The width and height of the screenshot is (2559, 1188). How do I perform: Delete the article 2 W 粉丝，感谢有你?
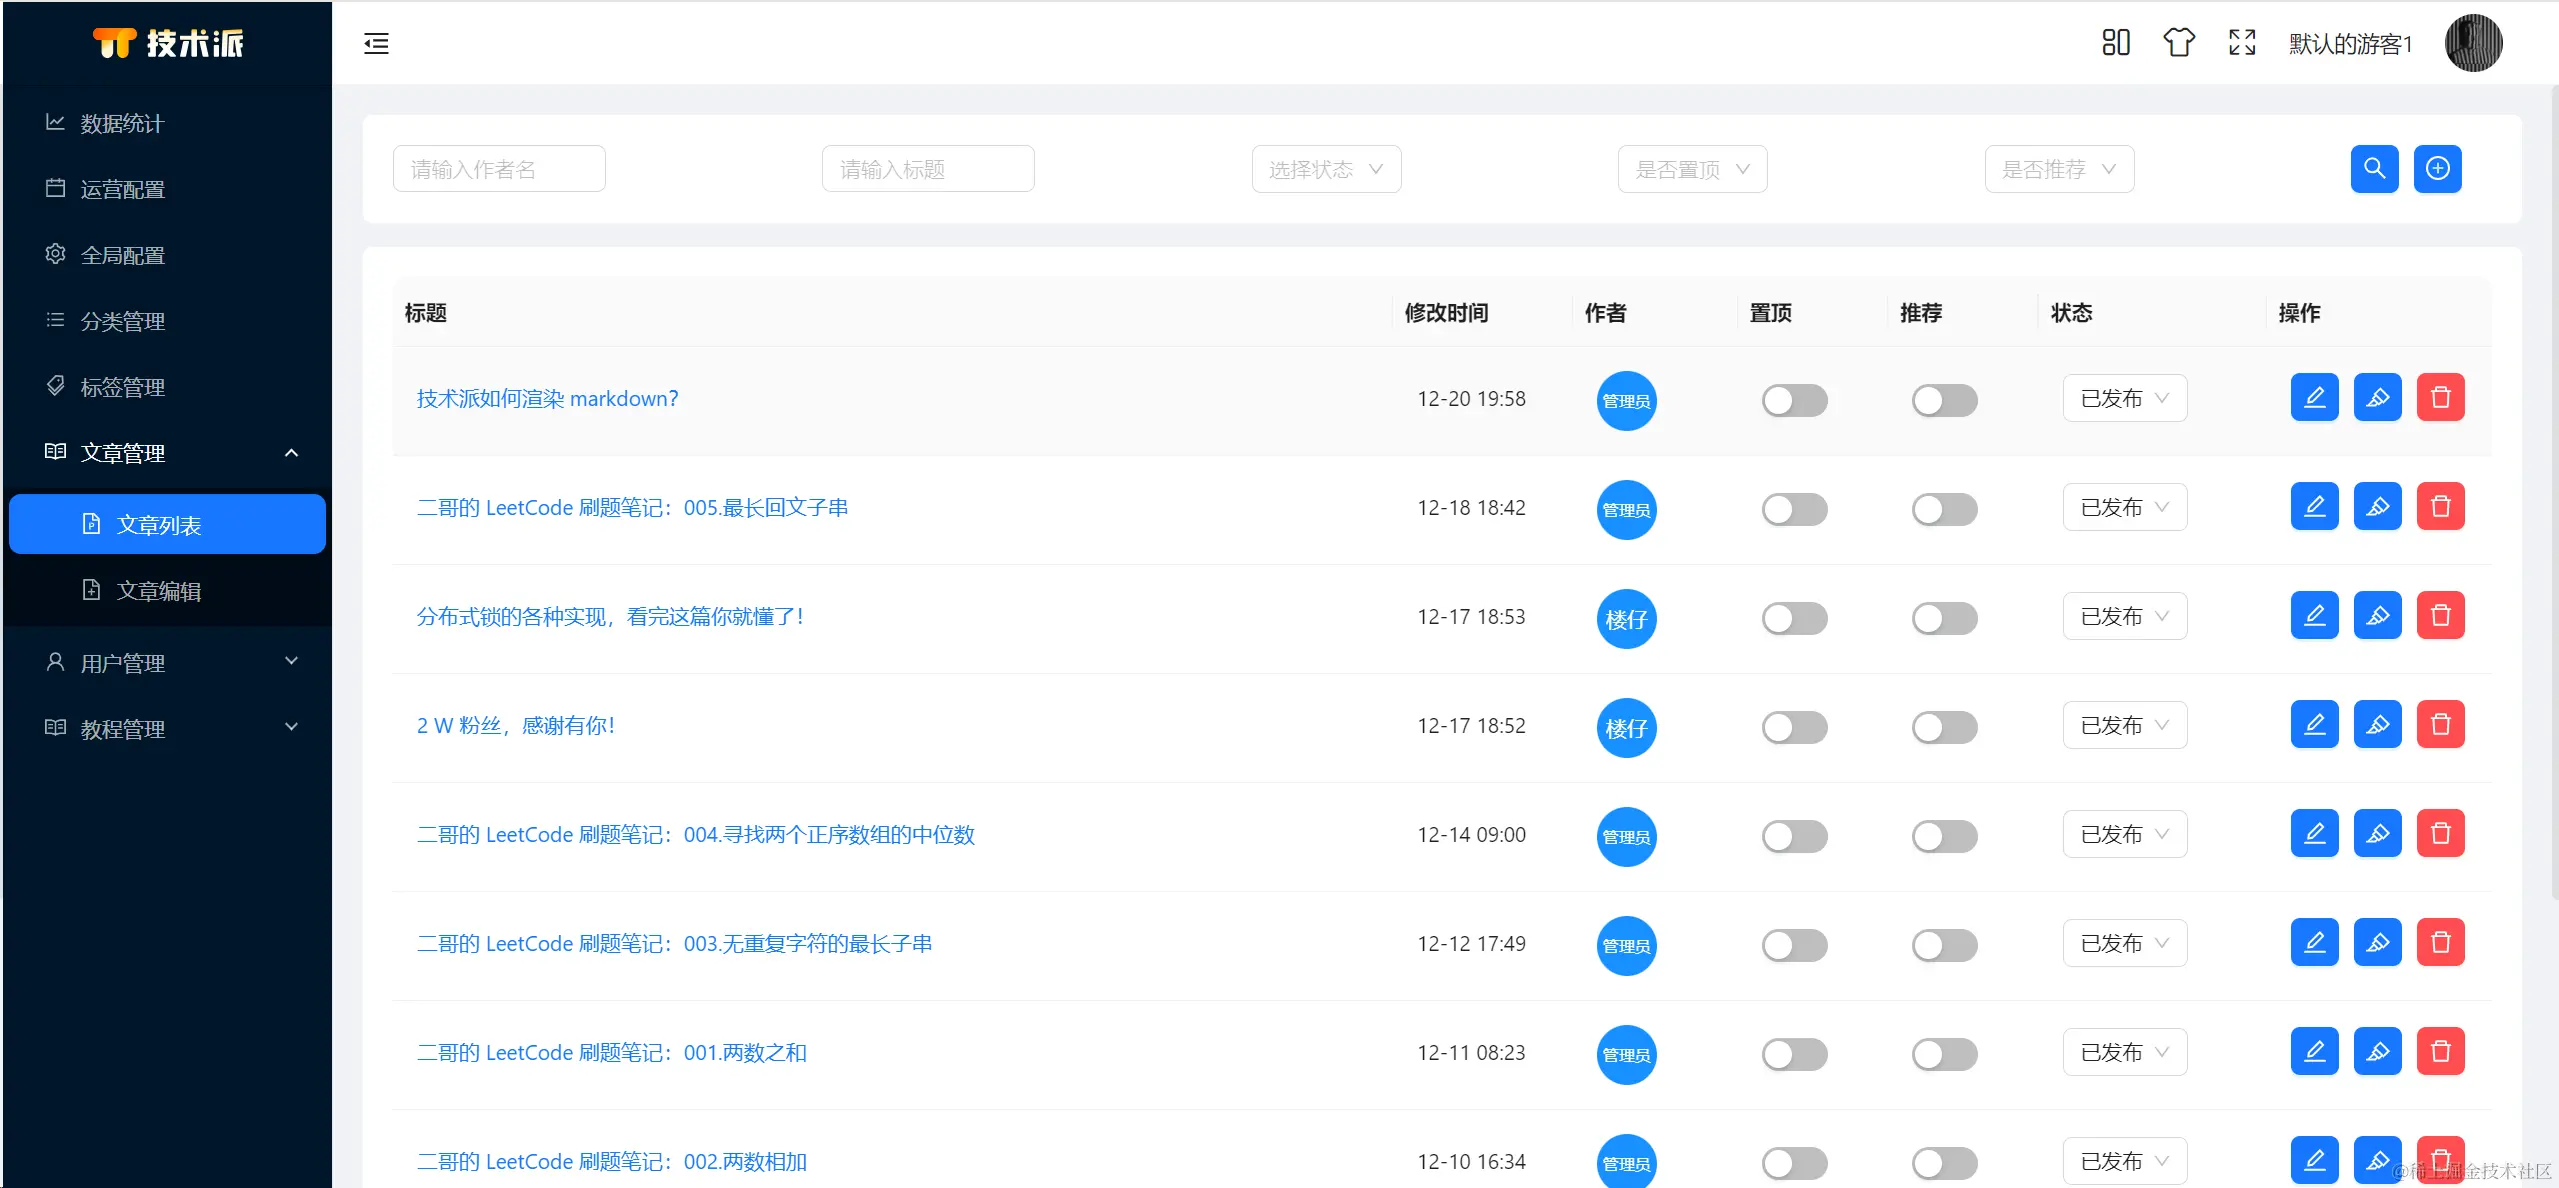point(2440,724)
